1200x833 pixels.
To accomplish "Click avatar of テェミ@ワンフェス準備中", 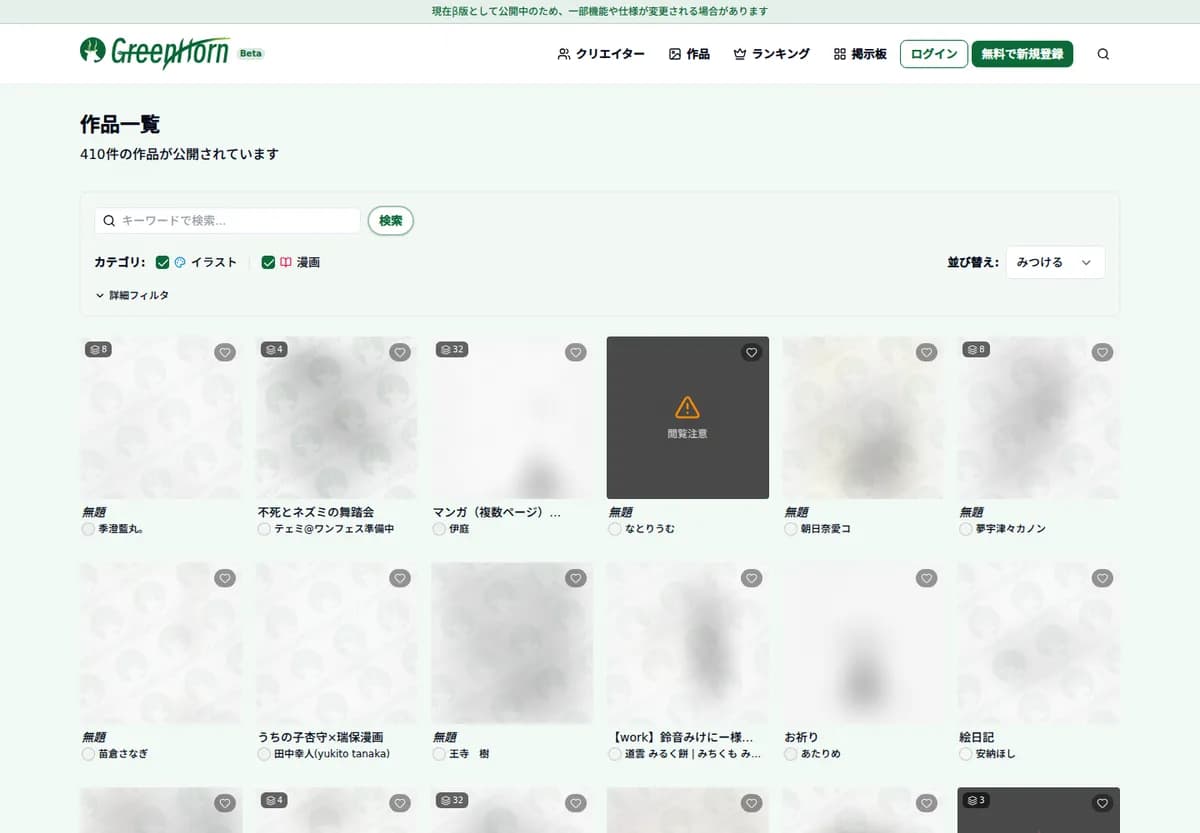I will click(x=264, y=529).
